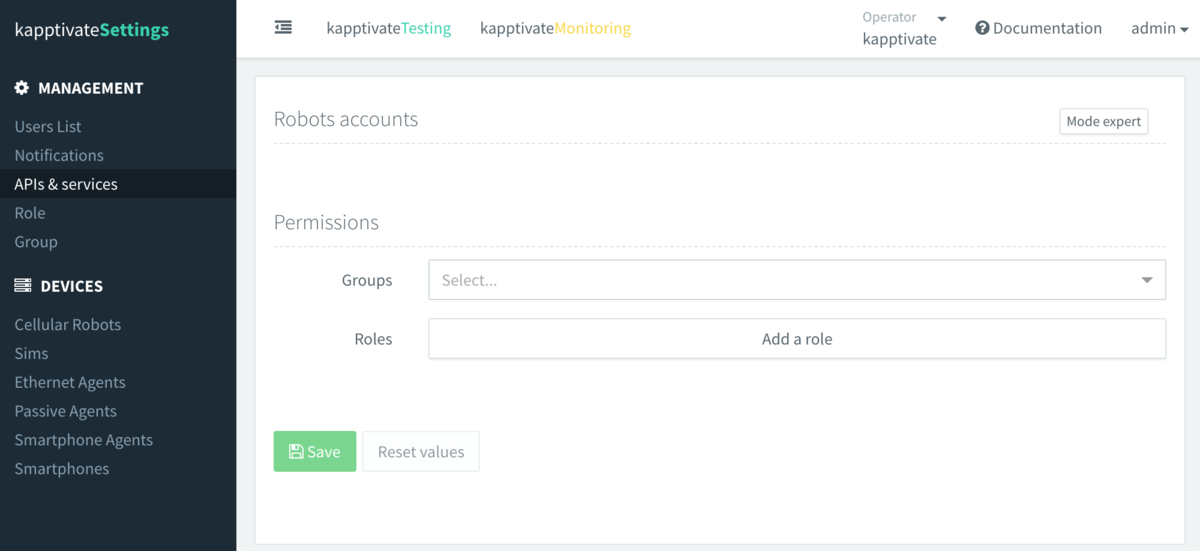Click the Documentation question mark icon
Screen dimensions: 1200x551
(x=982, y=28)
